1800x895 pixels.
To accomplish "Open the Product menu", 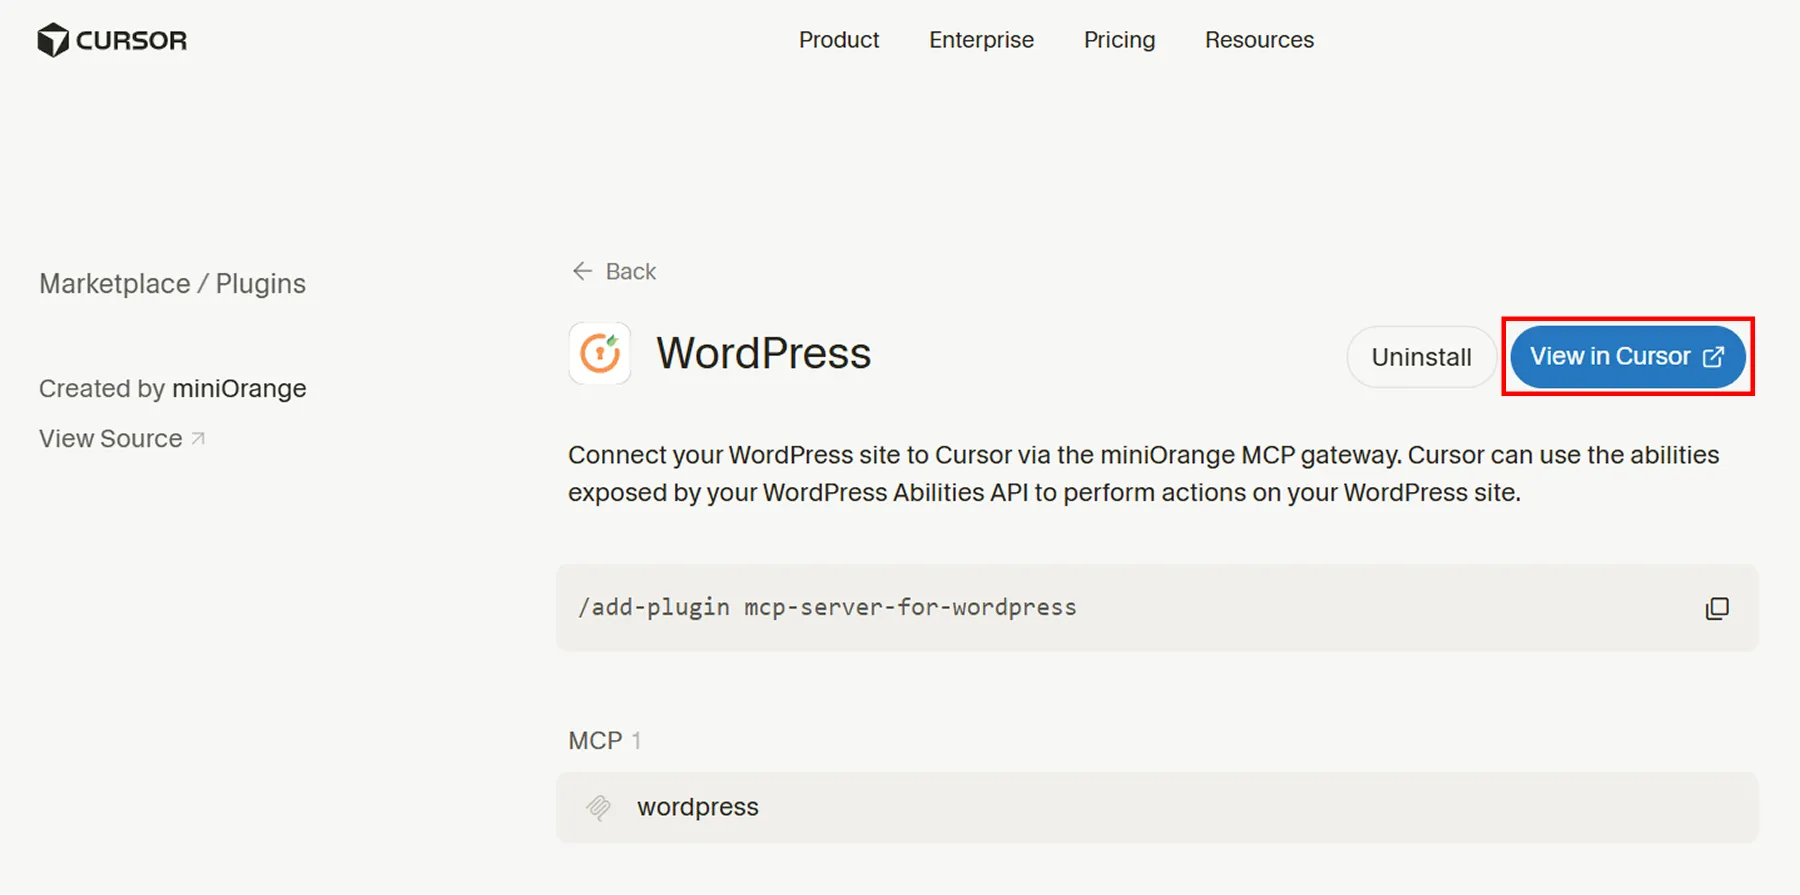I will coord(839,40).
